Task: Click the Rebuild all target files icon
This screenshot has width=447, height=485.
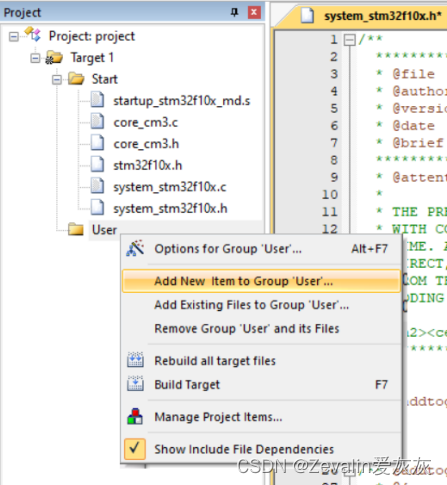Action: [x=135, y=360]
